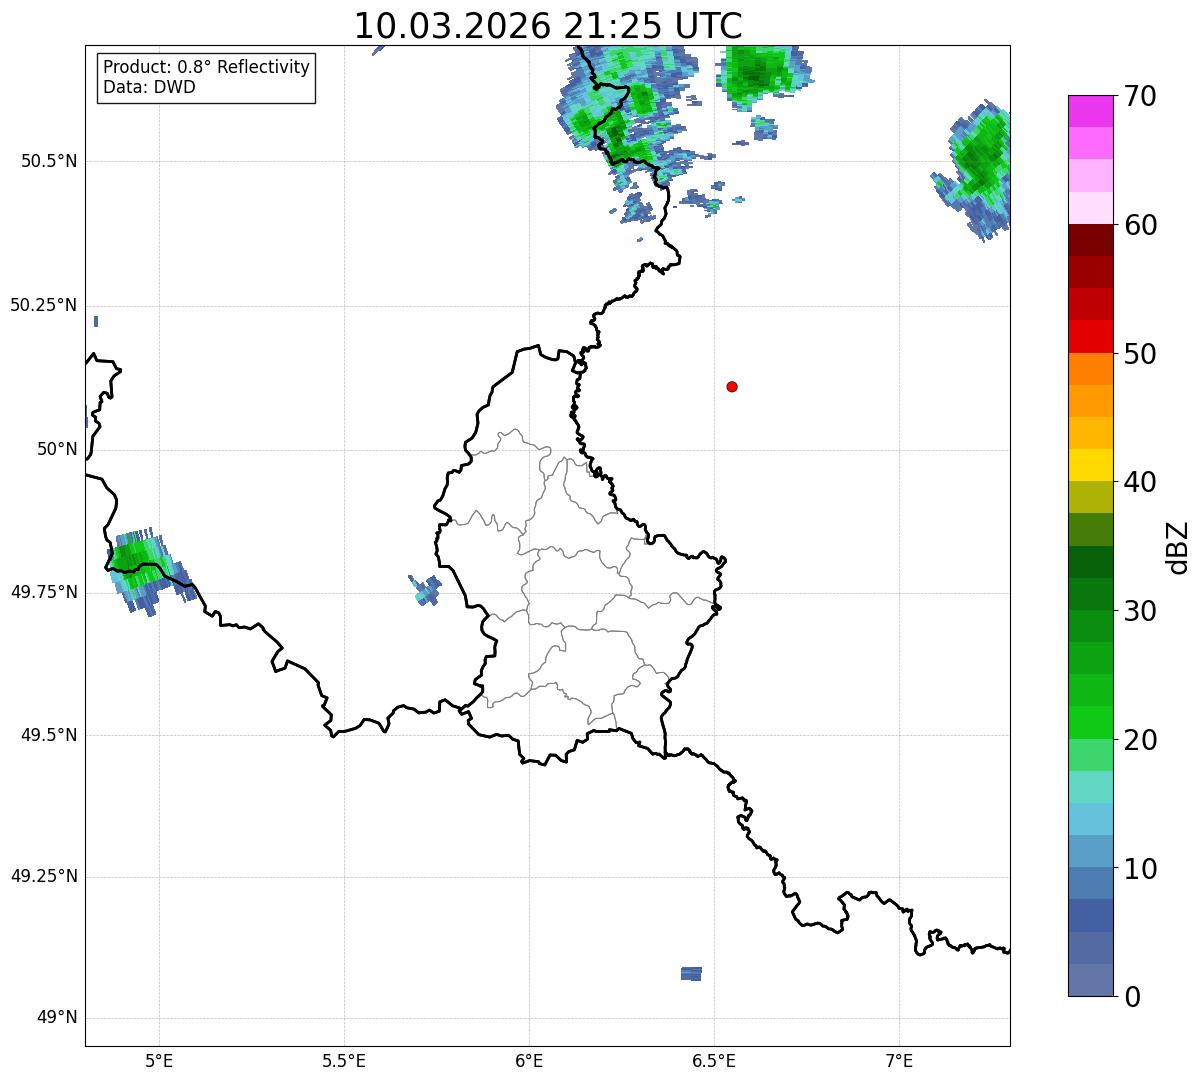Click the 49.25°N latitude label
1202x1081 pixels.
pyautogui.click(x=44, y=876)
